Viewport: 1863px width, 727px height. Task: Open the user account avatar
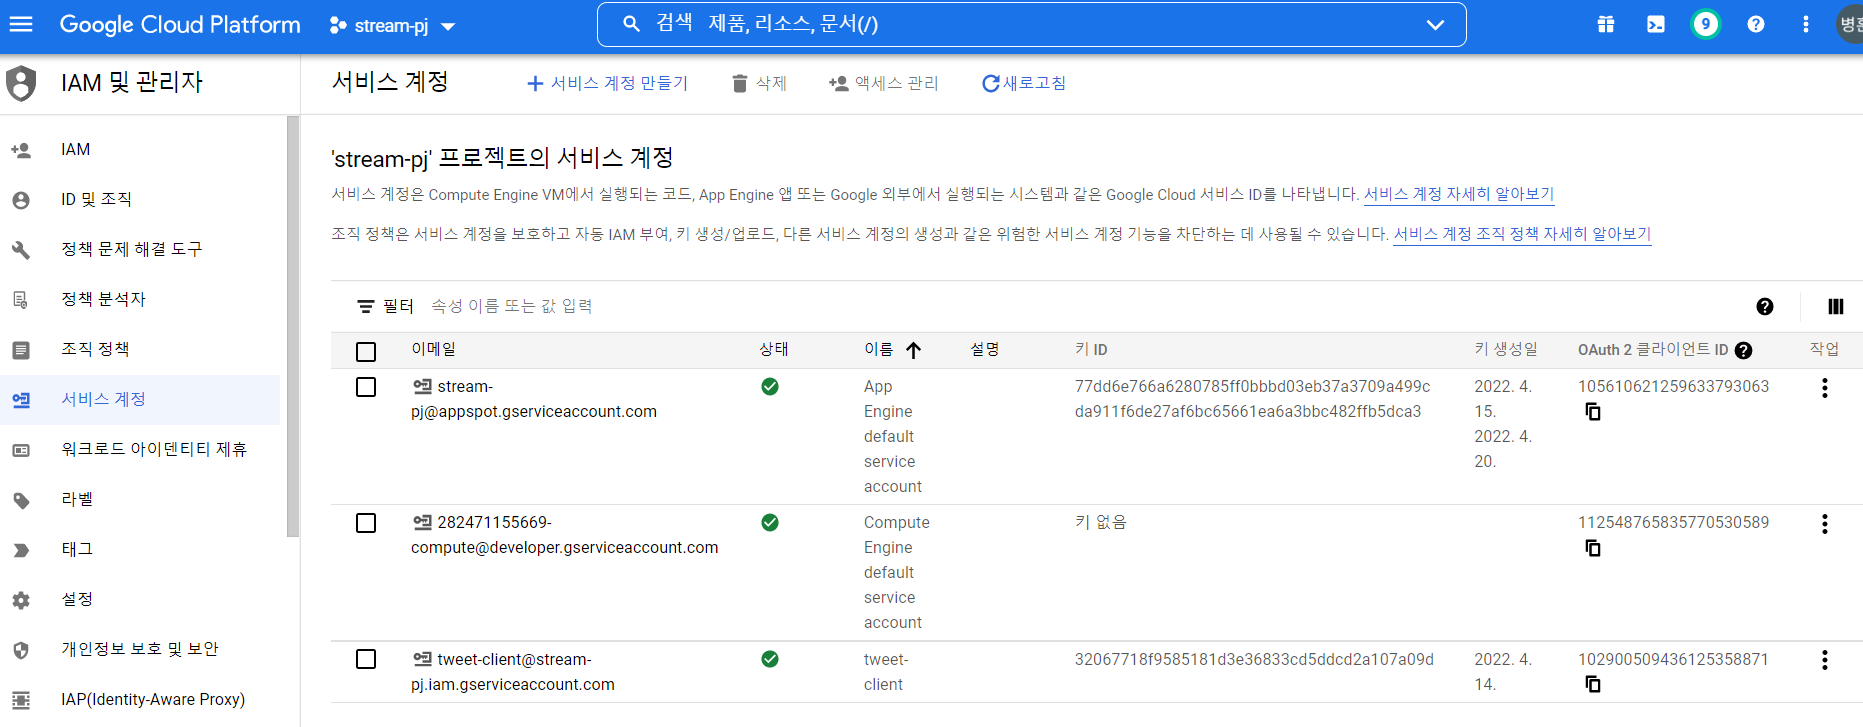tap(1850, 24)
